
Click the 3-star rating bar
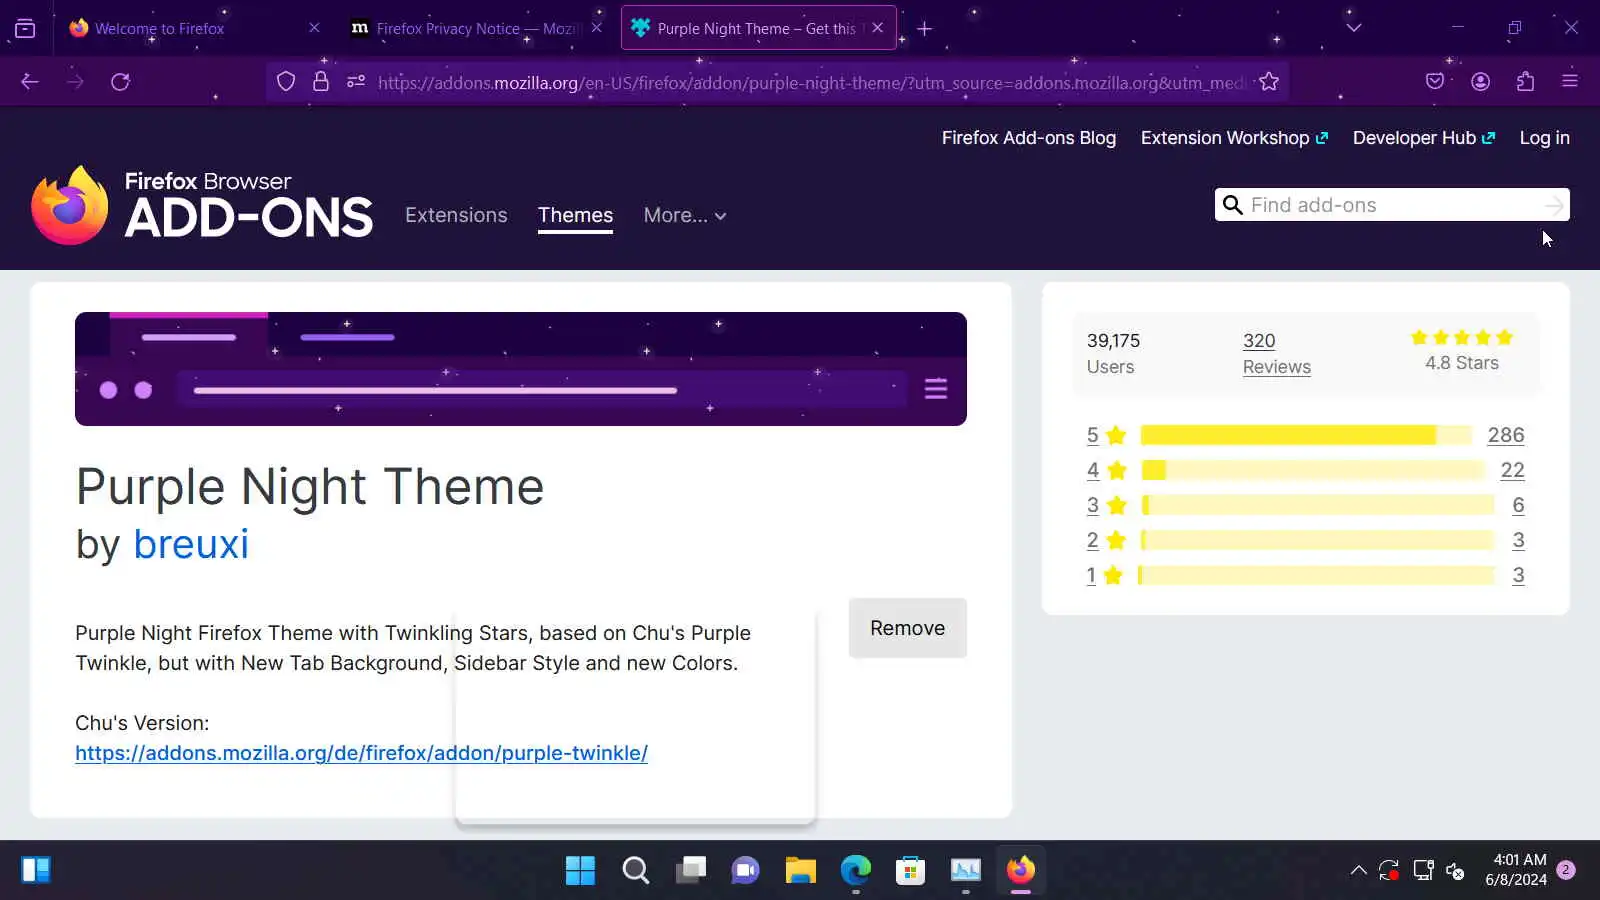(1318, 505)
